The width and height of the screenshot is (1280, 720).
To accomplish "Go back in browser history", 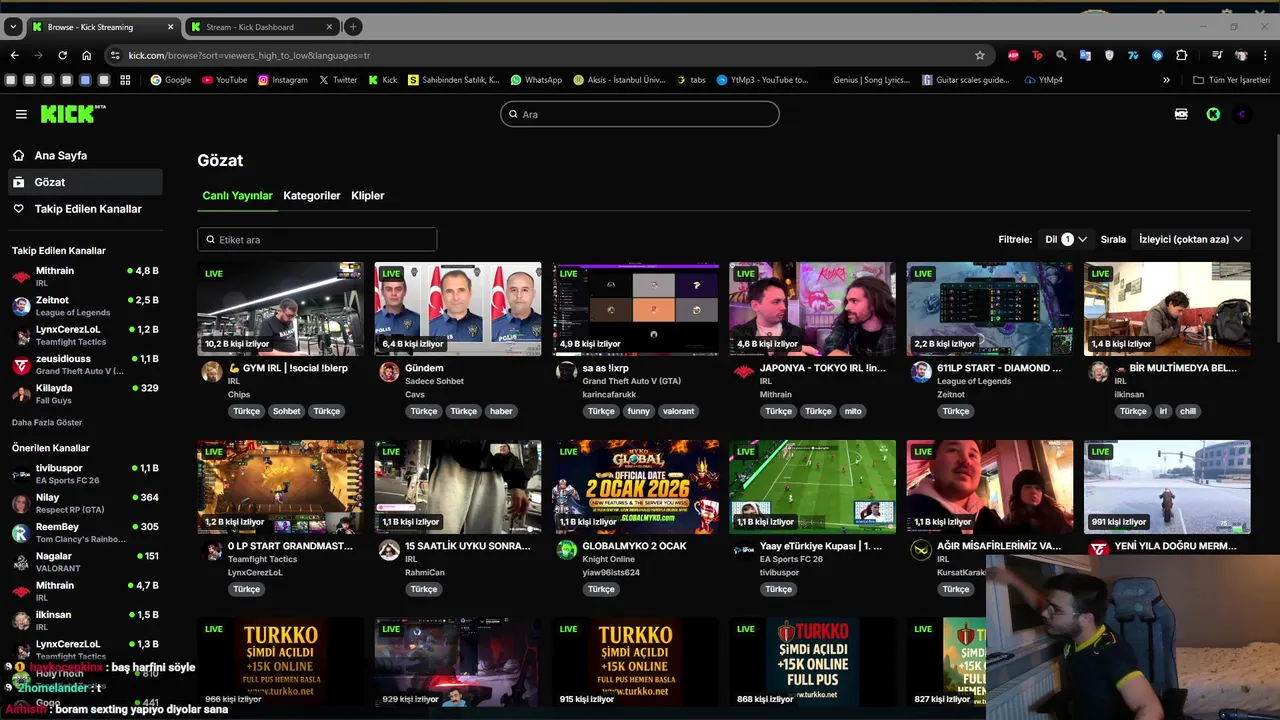I will (14, 55).
